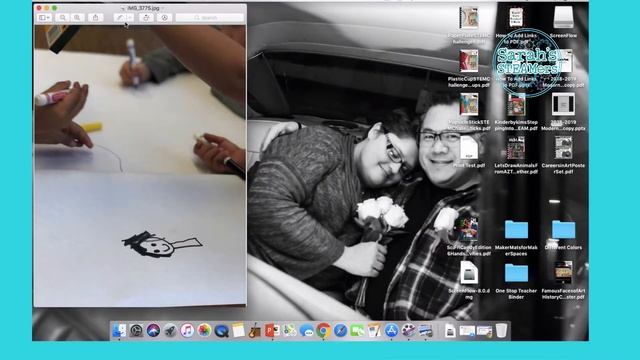Open QuickTime Player from the Dock
Viewport: 640px width, 360px height.
(x=221, y=330)
